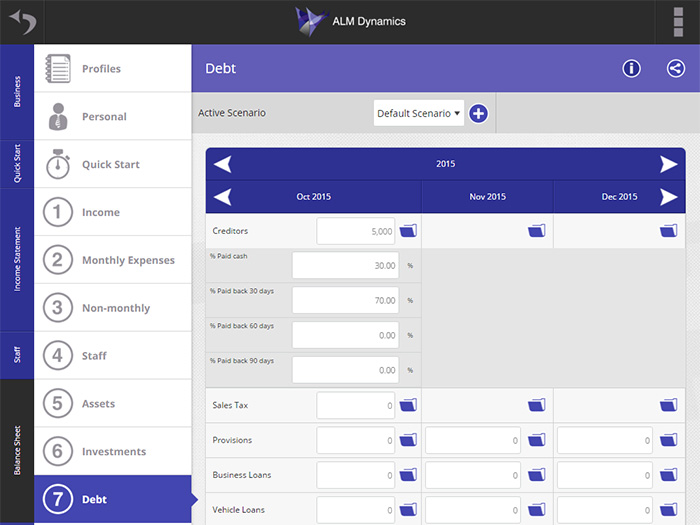The height and width of the screenshot is (525, 700).
Task: Open the three-square overflow menu
Action: pos(678,21)
